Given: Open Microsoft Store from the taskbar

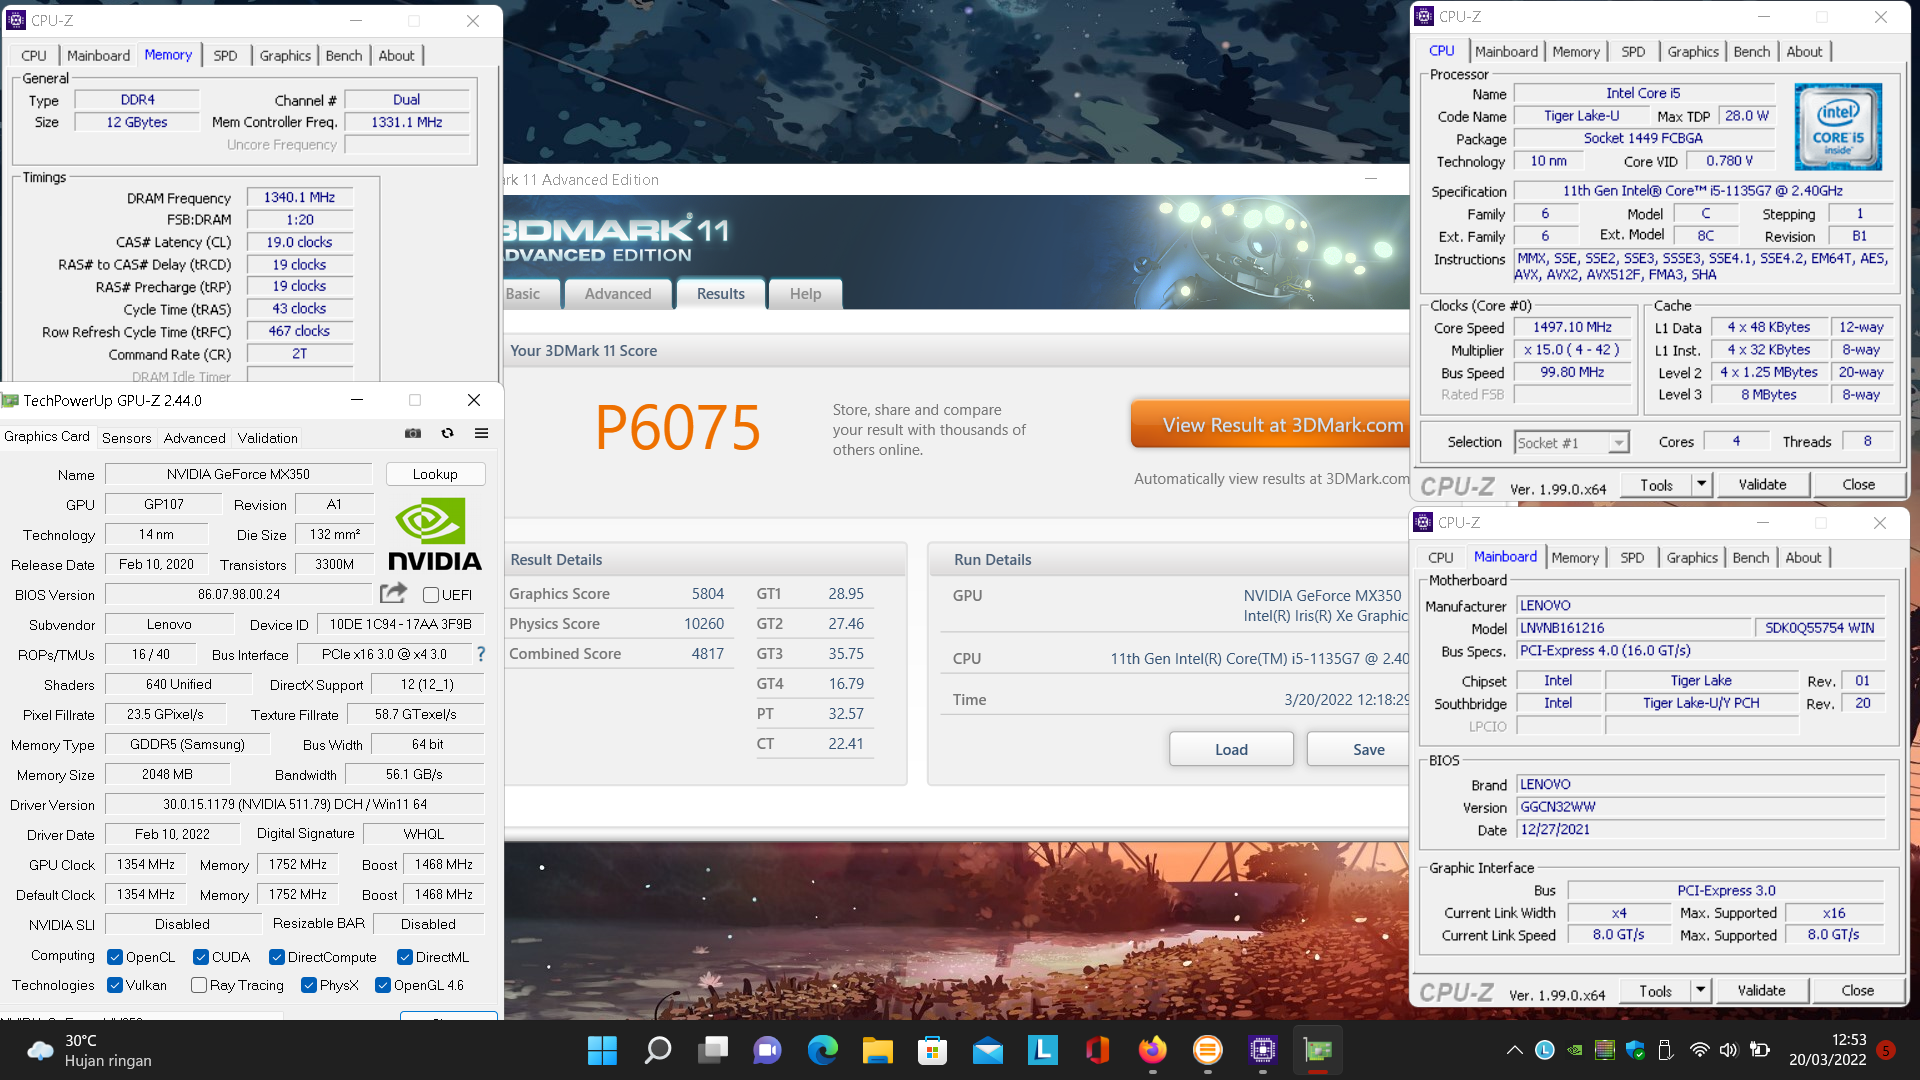Looking at the screenshot, I should point(932,1050).
